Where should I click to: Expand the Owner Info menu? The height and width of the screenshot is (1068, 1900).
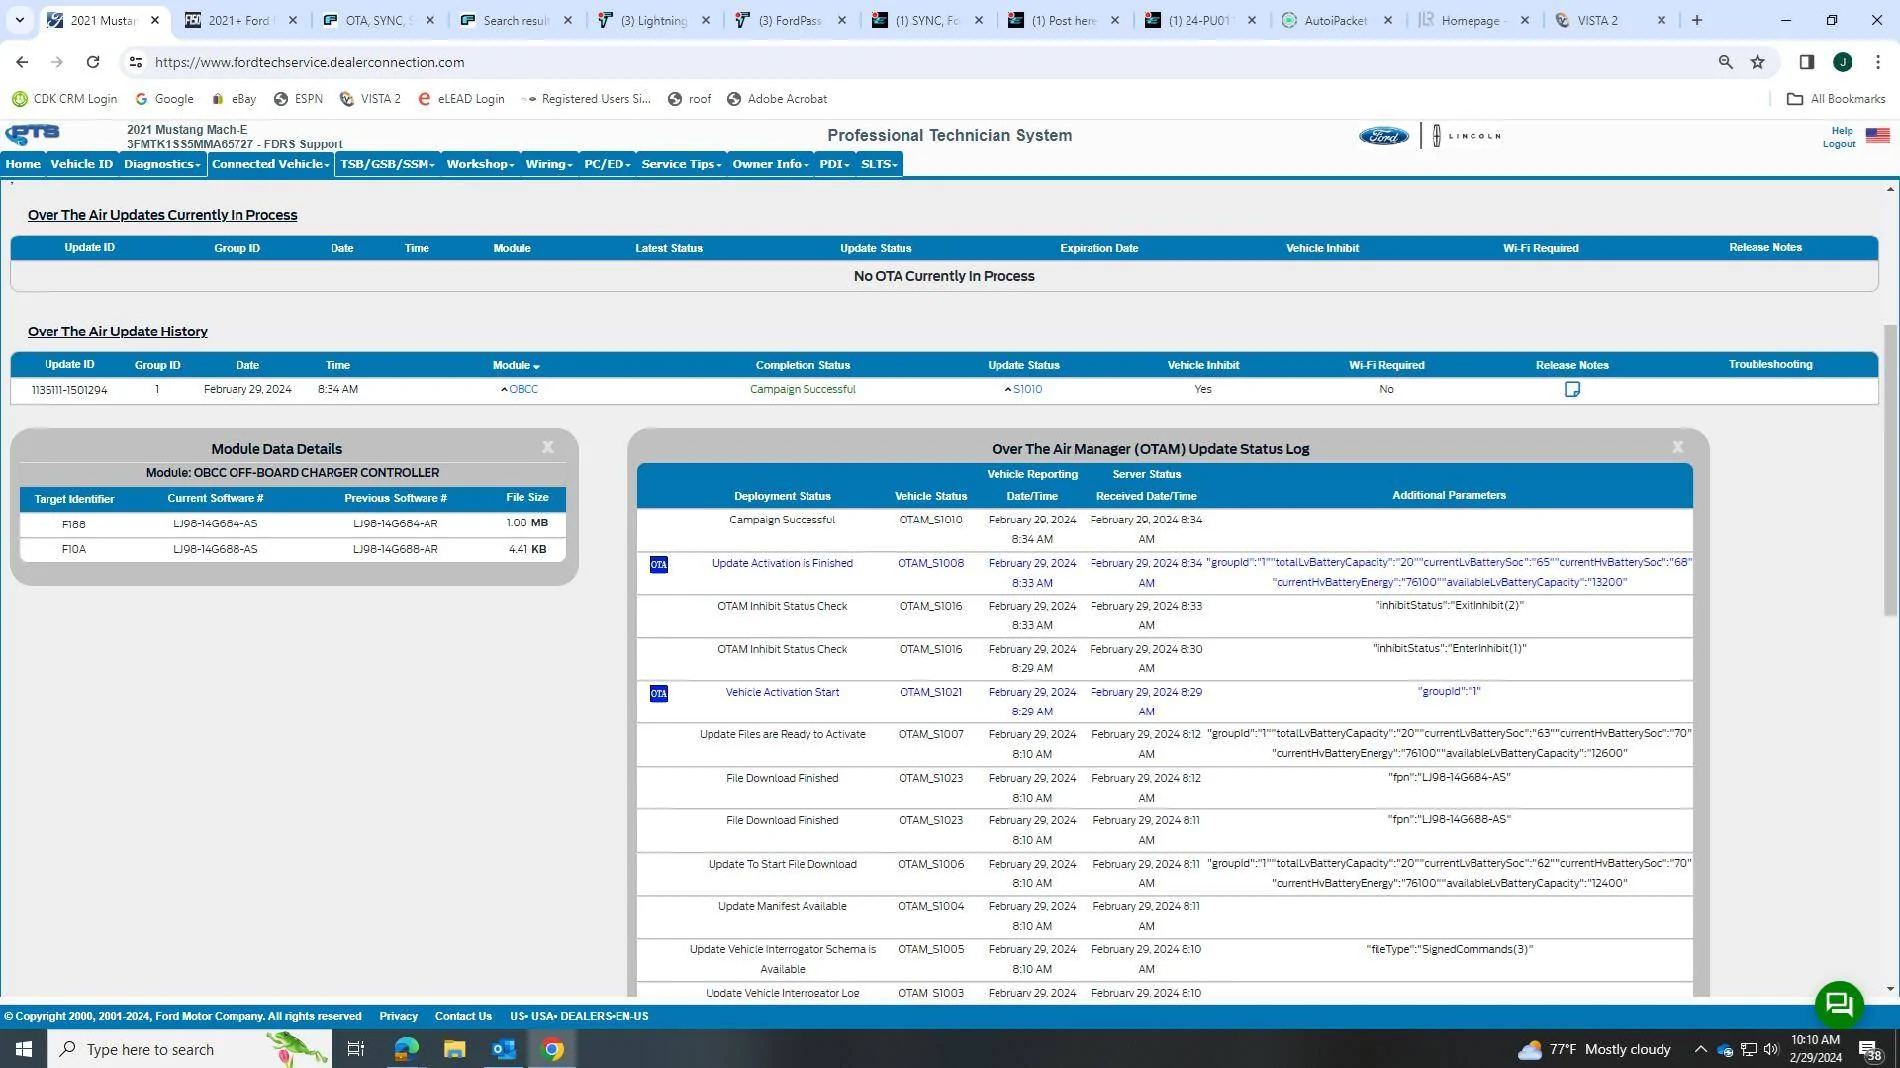click(x=770, y=164)
